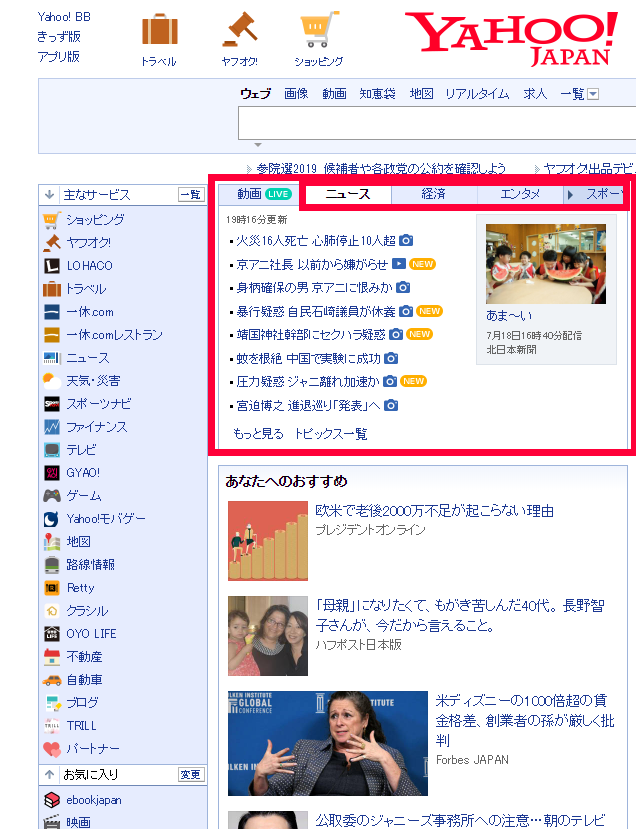The width and height of the screenshot is (636, 829).
Task: Click the 自動車 car icon in sidebar
Action: click(x=52, y=680)
